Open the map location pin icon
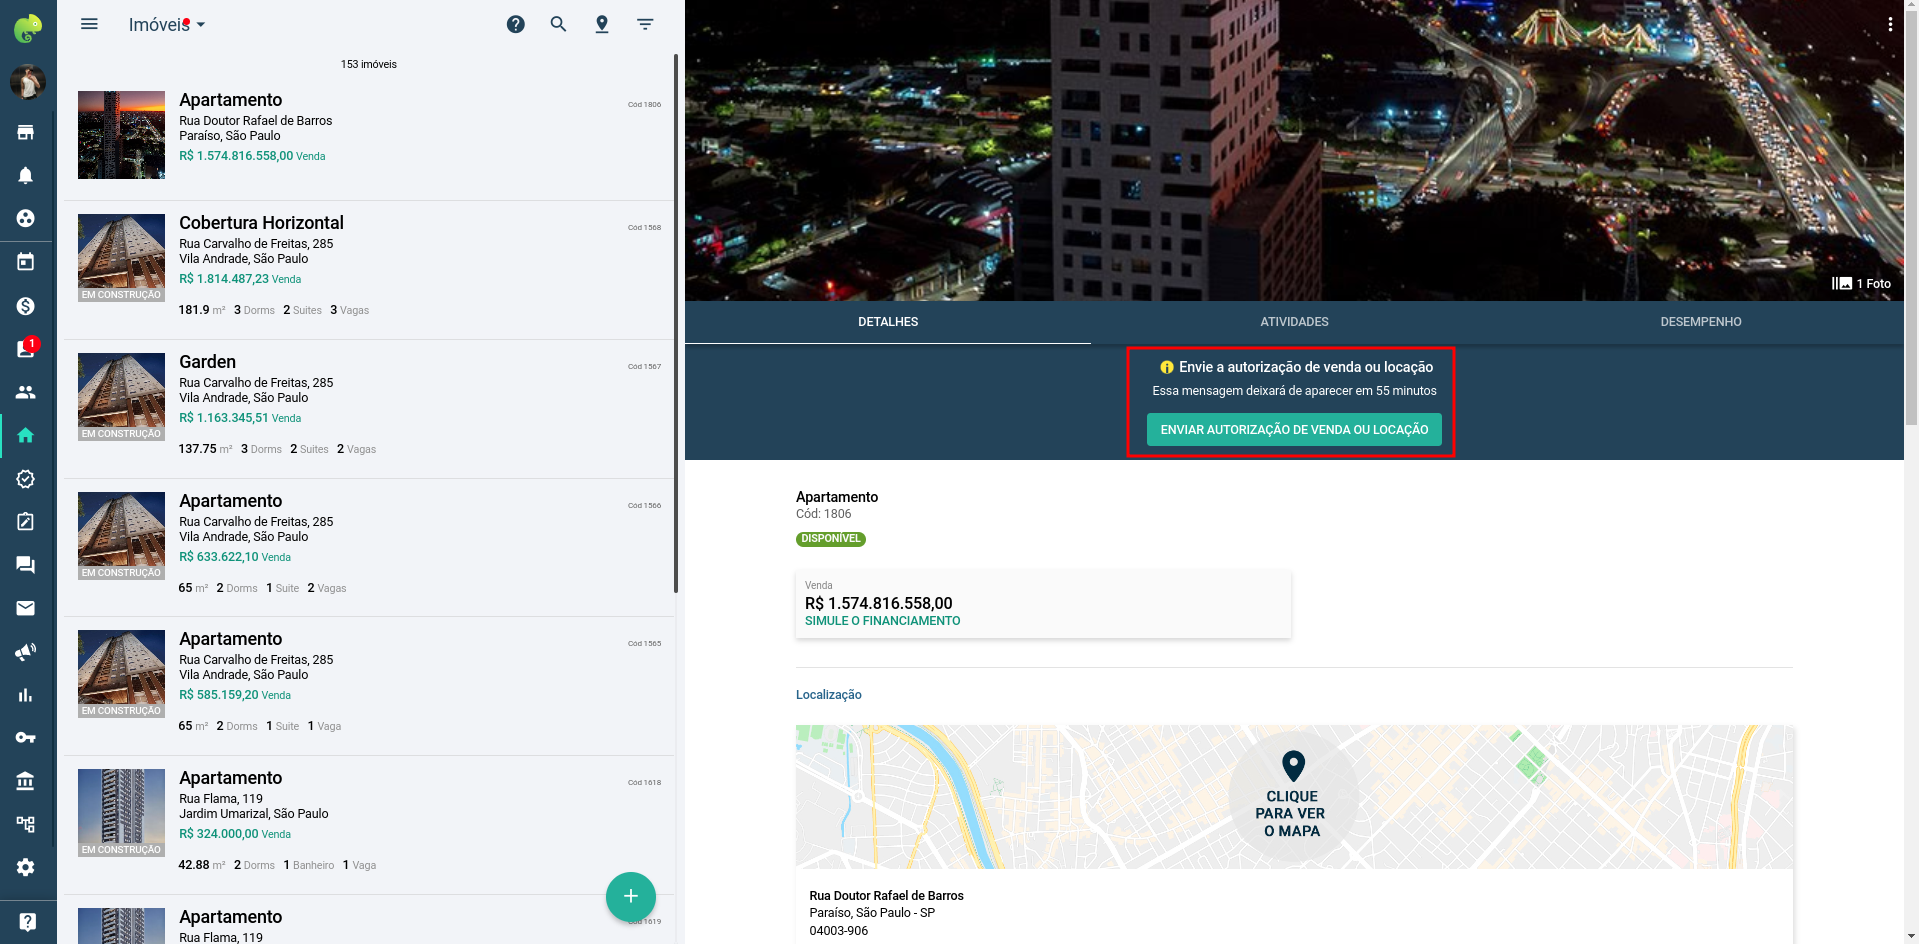The image size is (1919, 944). 602,24
